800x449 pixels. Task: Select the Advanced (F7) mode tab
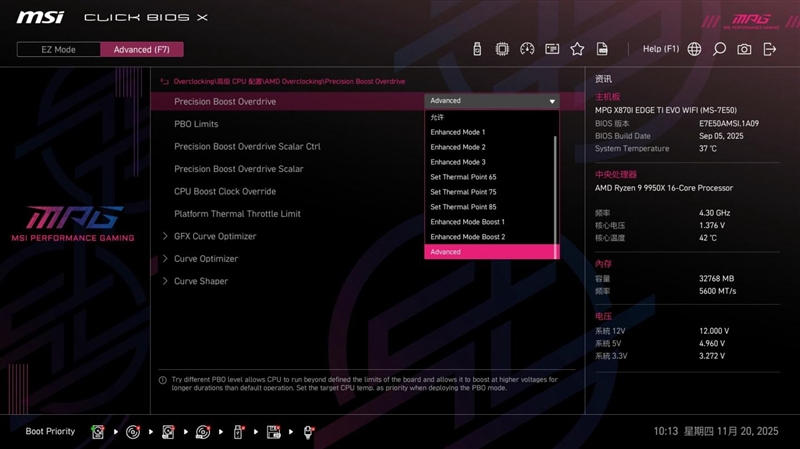pos(142,49)
